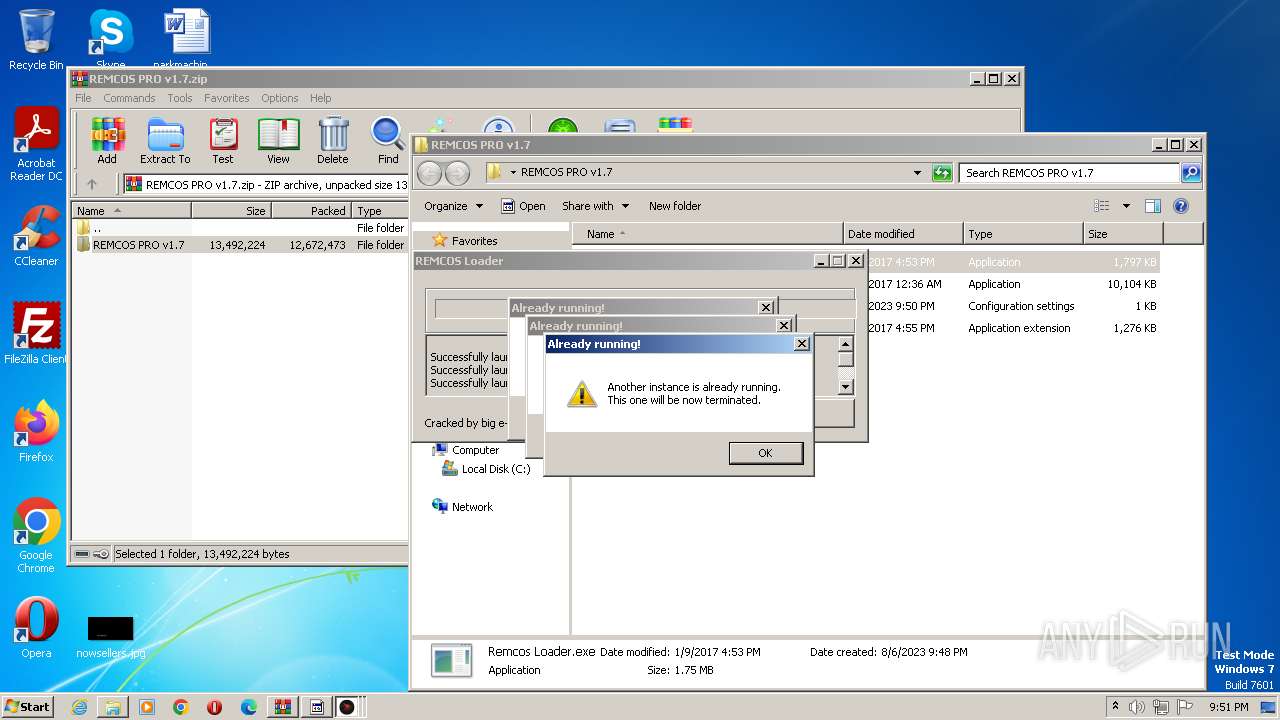This screenshot has width=1280, height=720.
Task: Open Tools menu in WinRAR
Action: click(180, 98)
